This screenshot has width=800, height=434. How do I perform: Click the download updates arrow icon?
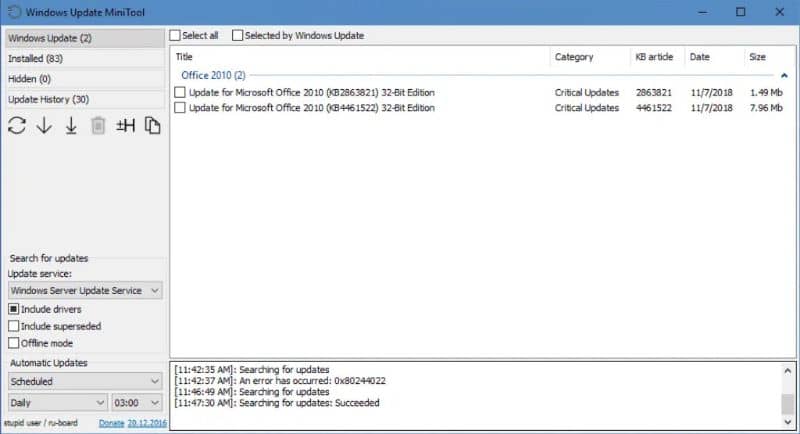44,125
